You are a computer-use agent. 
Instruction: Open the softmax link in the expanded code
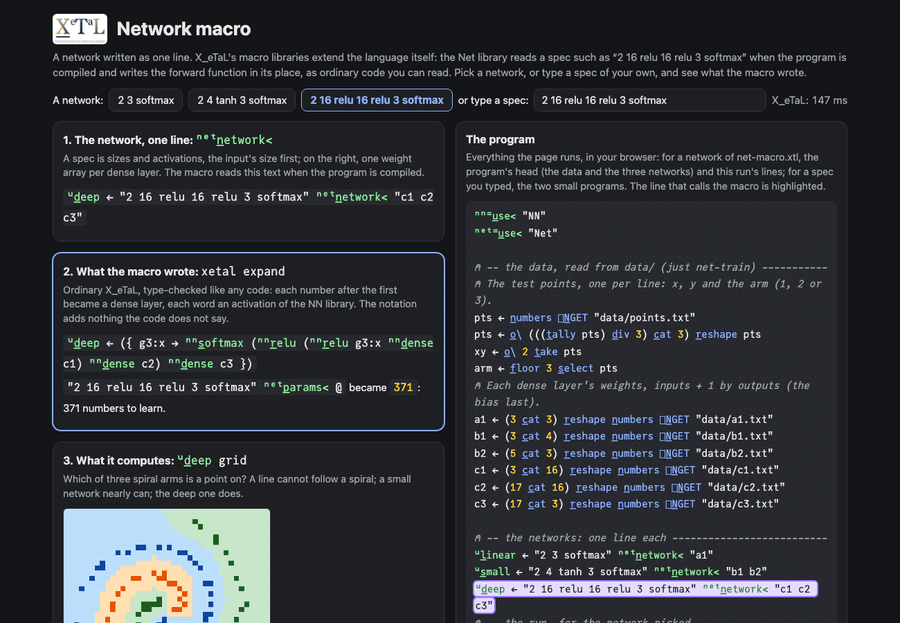215,343
